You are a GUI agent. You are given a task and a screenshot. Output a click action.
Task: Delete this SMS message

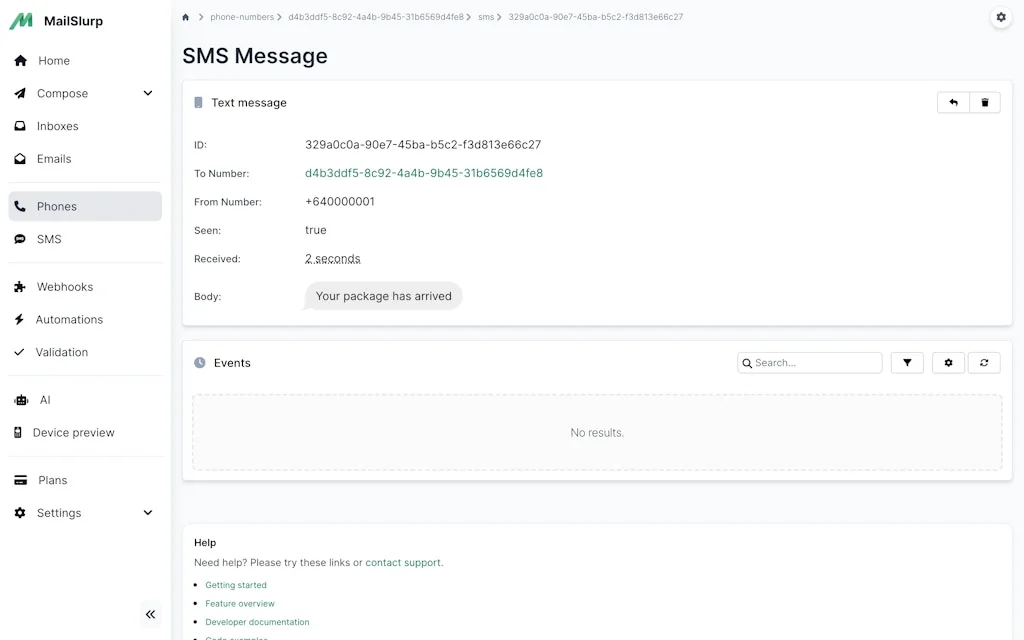click(x=985, y=102)
